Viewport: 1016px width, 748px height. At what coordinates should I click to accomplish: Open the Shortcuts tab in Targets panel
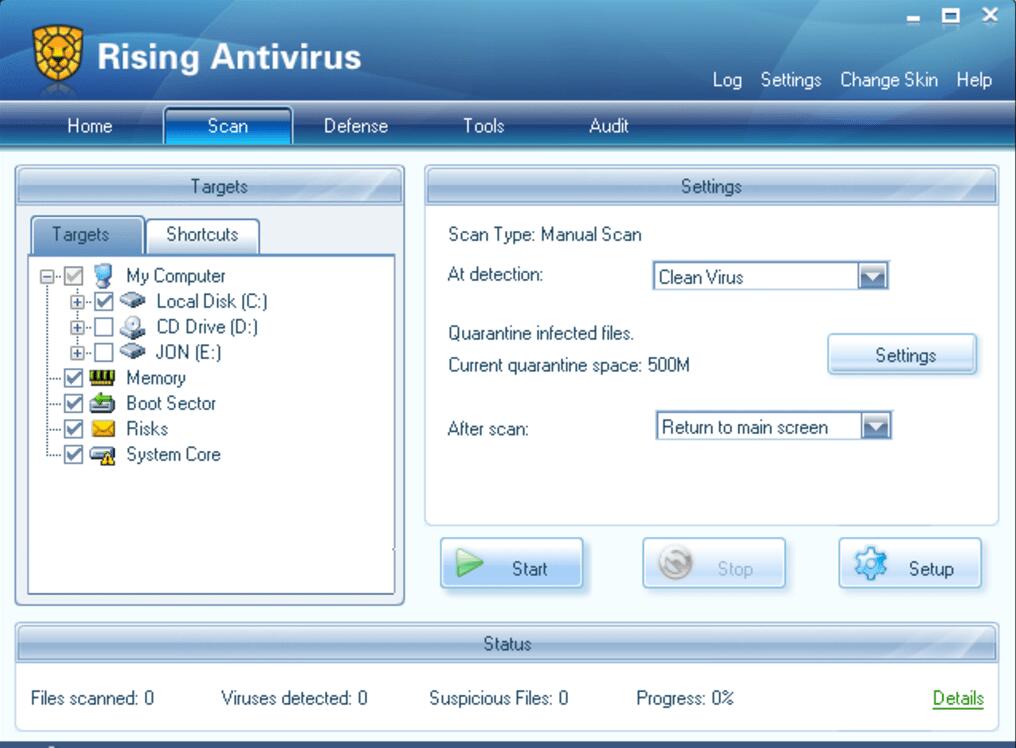pos(202,235)
